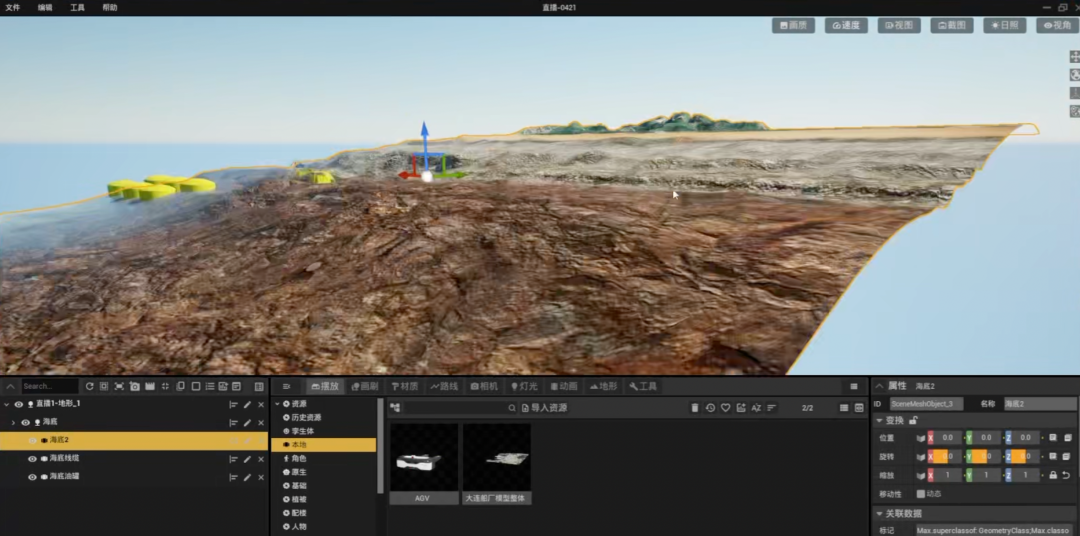This screenshot has height=536, width=1080.
Task: Click the align icon on 海底 row
Action: [x=233, y=422]
